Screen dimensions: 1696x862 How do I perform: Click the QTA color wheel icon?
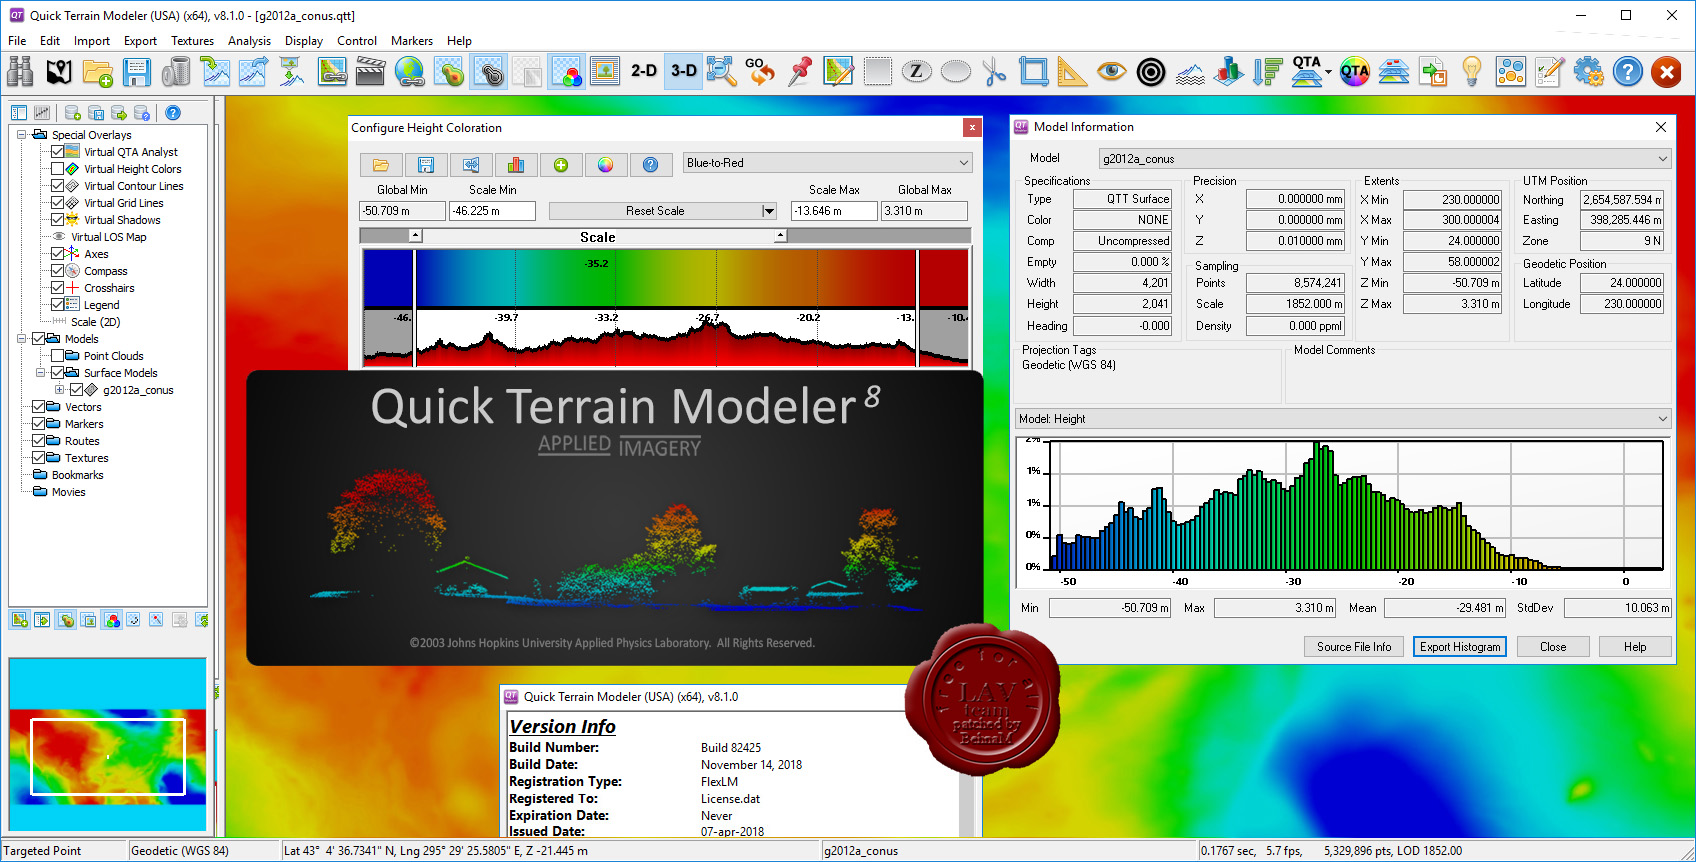(1355, 71)
